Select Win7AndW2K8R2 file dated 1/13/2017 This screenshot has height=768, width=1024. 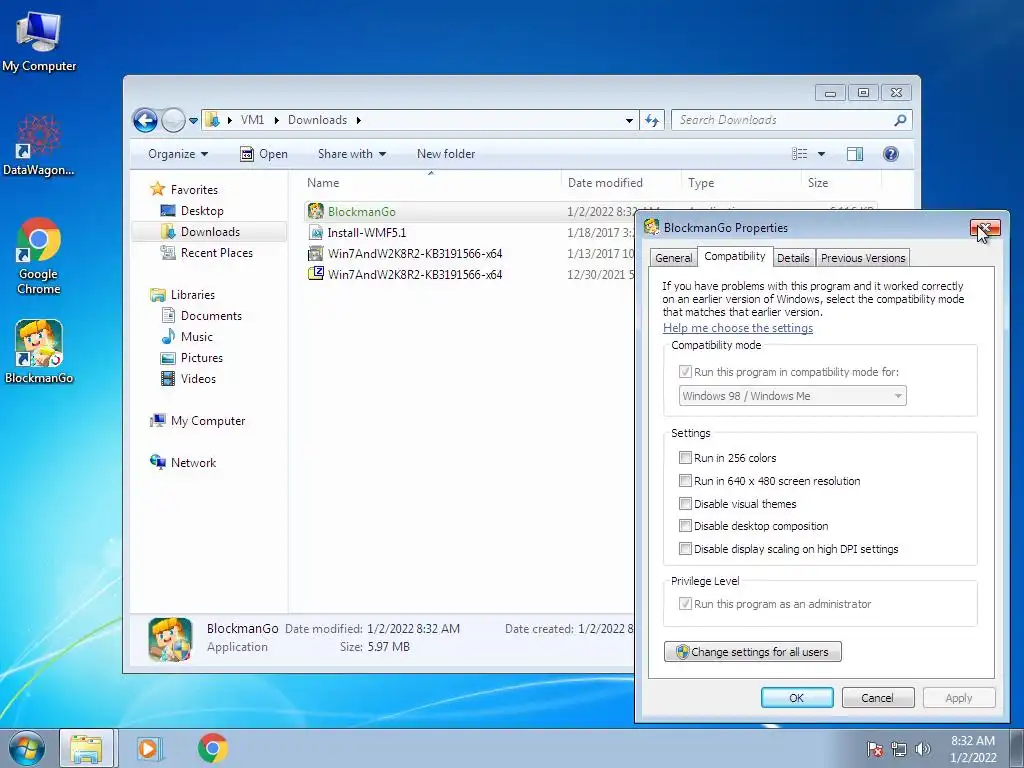[415, 254]
